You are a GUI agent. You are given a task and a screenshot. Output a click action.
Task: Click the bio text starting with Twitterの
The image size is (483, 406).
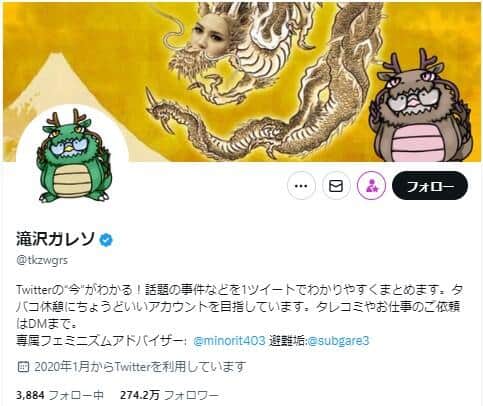pyautogui.click(x=239, y=307)
